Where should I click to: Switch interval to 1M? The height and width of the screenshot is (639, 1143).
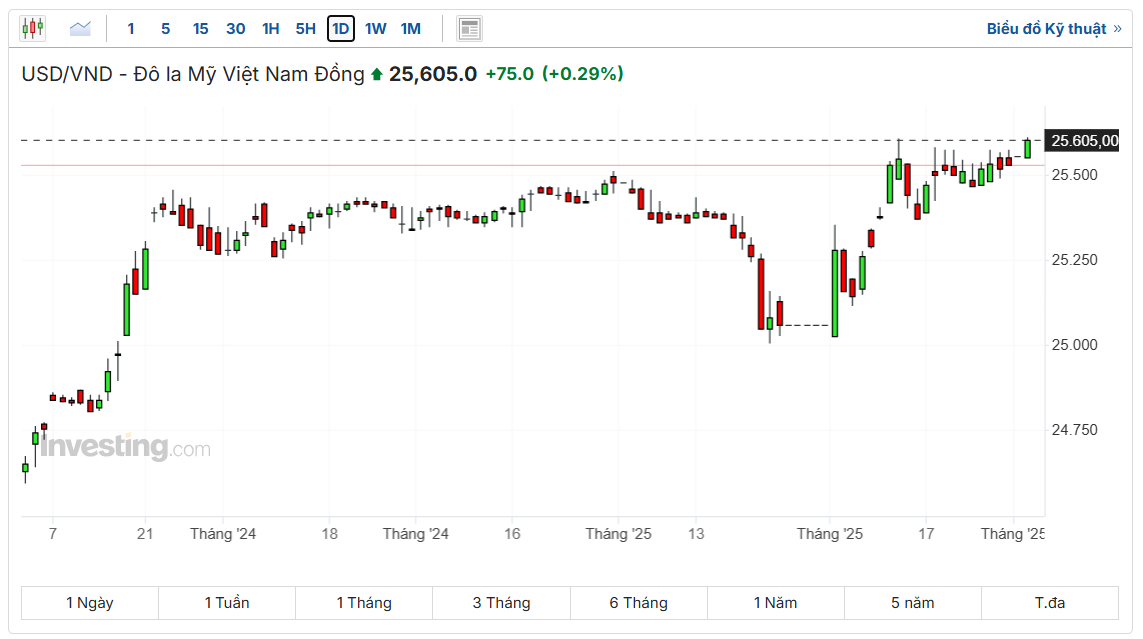pyautogui.click(x=410, y=28)
